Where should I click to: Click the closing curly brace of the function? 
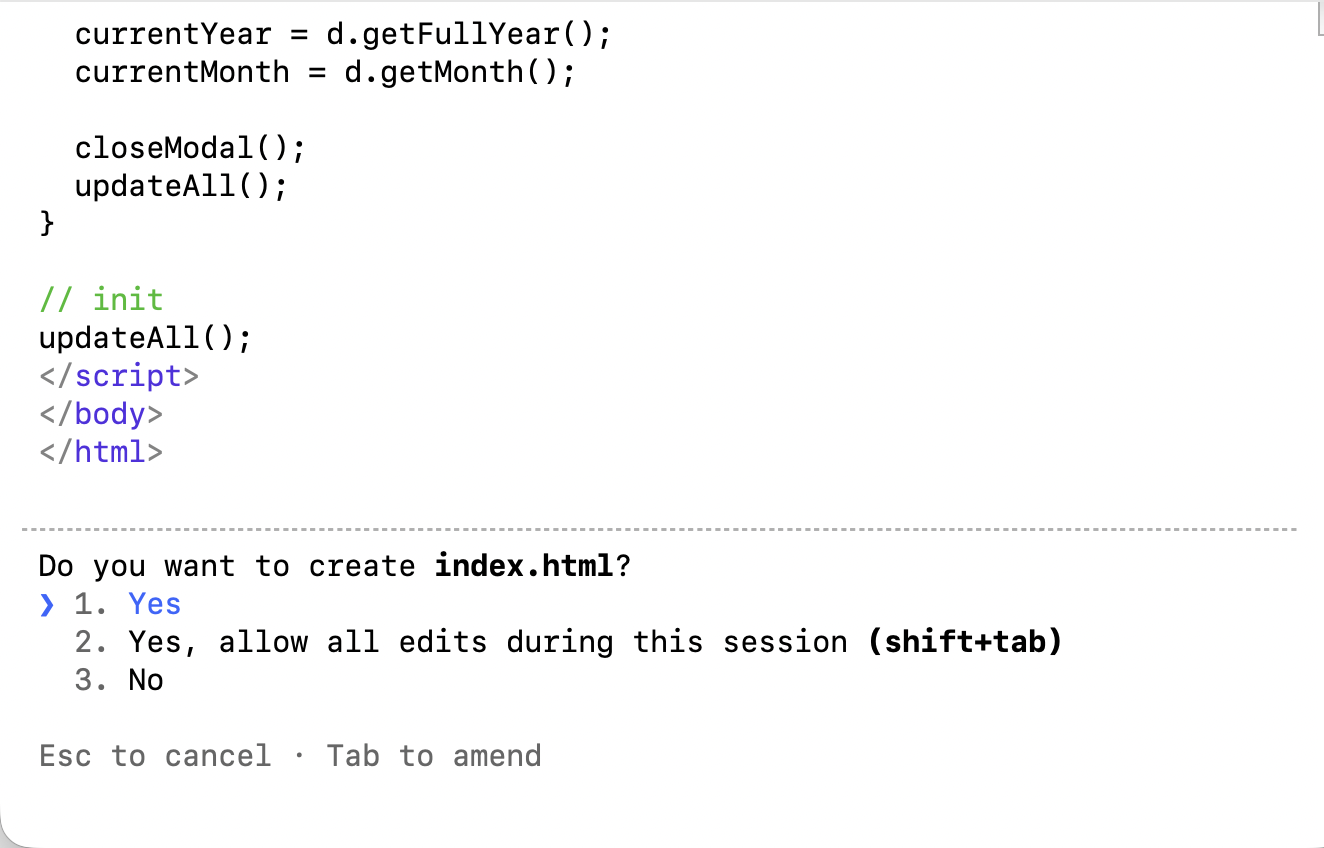coord(47,224)
